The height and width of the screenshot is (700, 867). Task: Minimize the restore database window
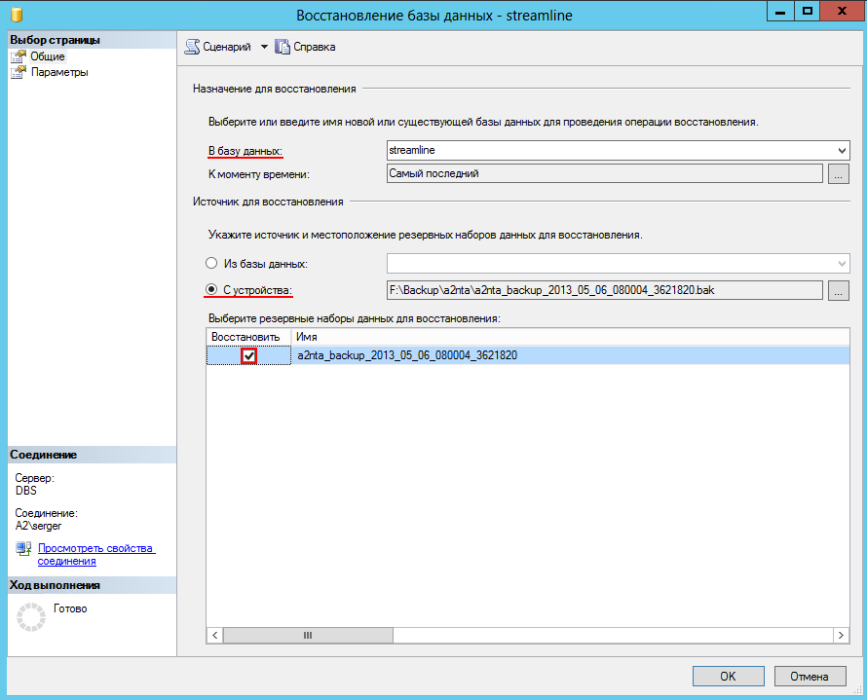pyautogui.click(x=780, y=11)
